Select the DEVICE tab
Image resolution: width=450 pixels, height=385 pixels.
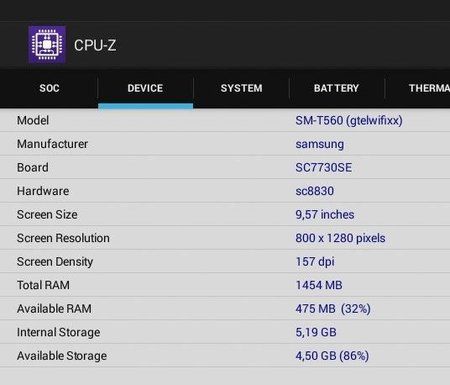[x=145, y=88]
